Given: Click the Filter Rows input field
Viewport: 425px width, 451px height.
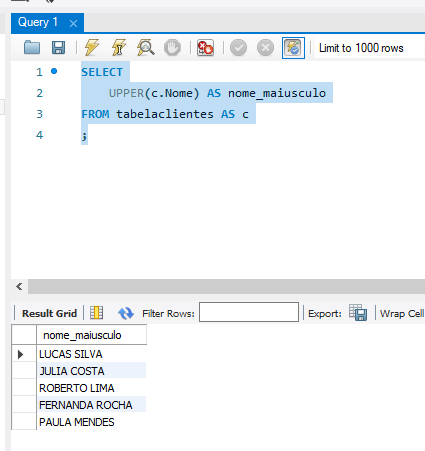Looking at the screenshot, I should click(249, 312).
